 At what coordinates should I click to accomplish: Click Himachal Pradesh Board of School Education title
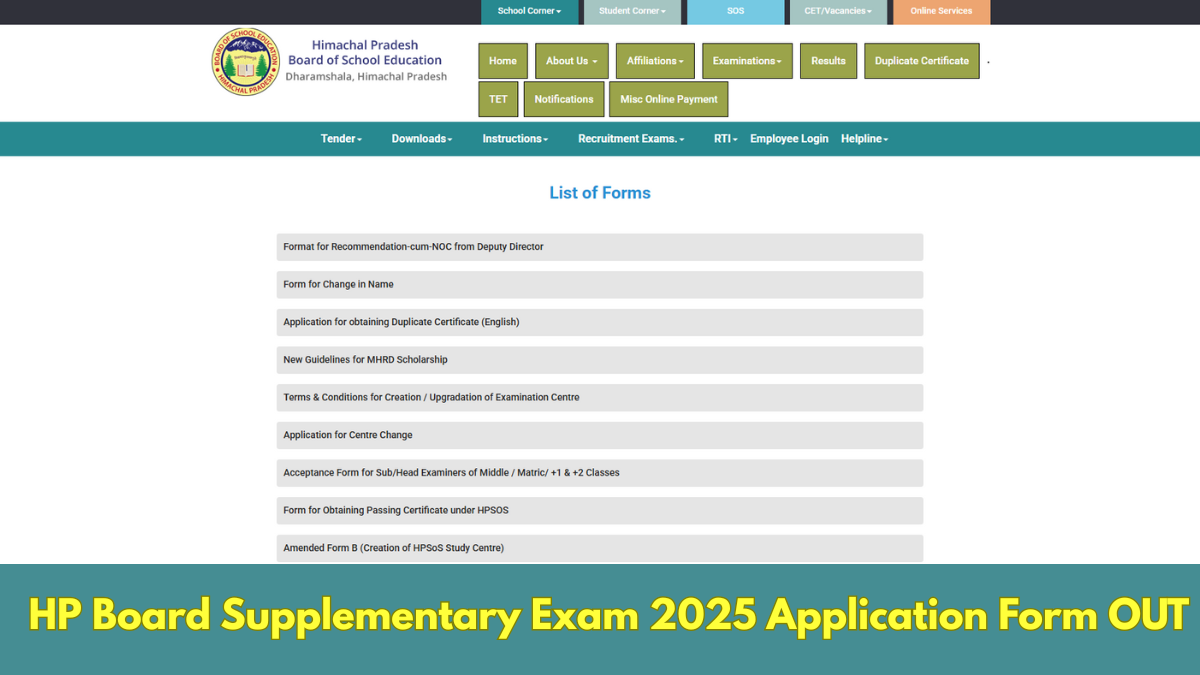pyautogui.click(x=365, y=53)
